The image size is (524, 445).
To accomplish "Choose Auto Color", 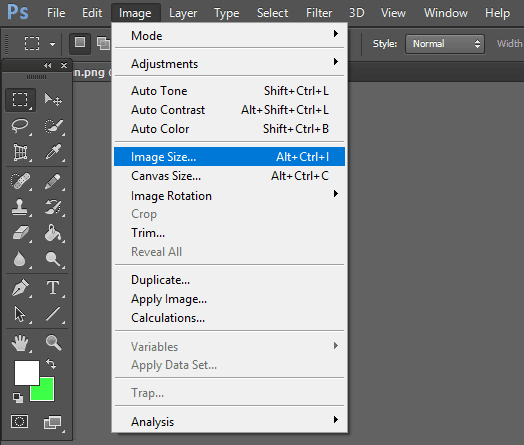I will [x=229, y=129].
